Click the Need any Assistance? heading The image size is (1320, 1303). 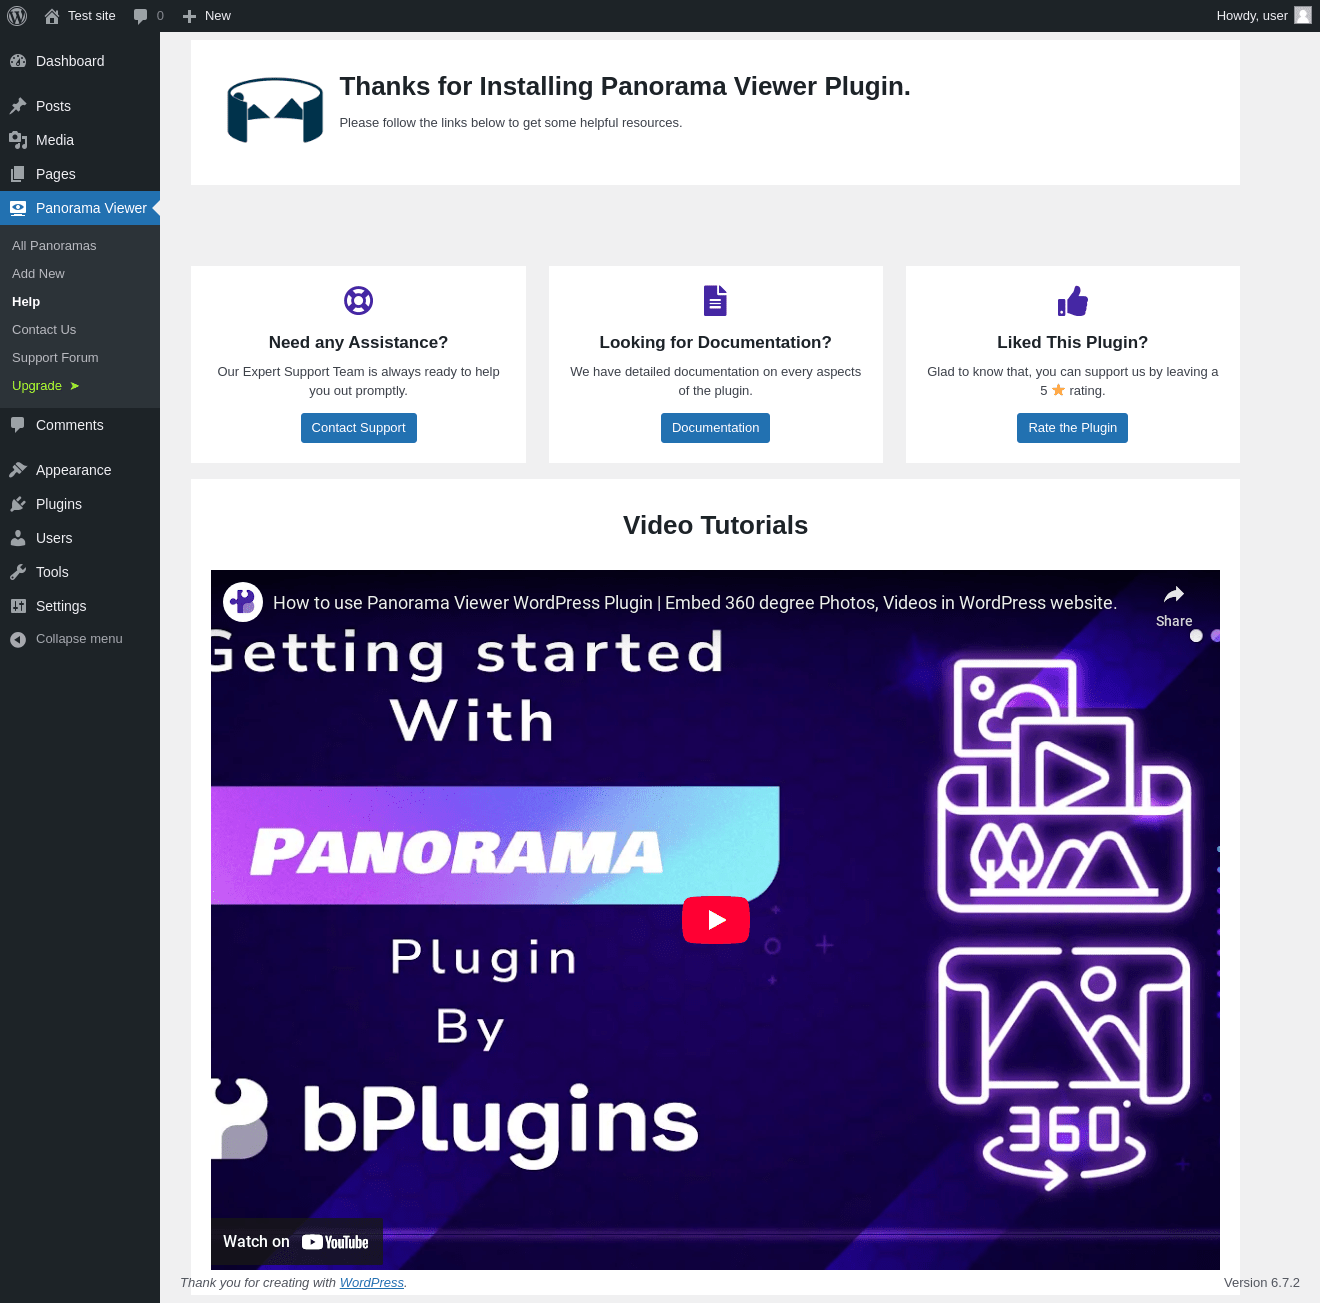358,342
